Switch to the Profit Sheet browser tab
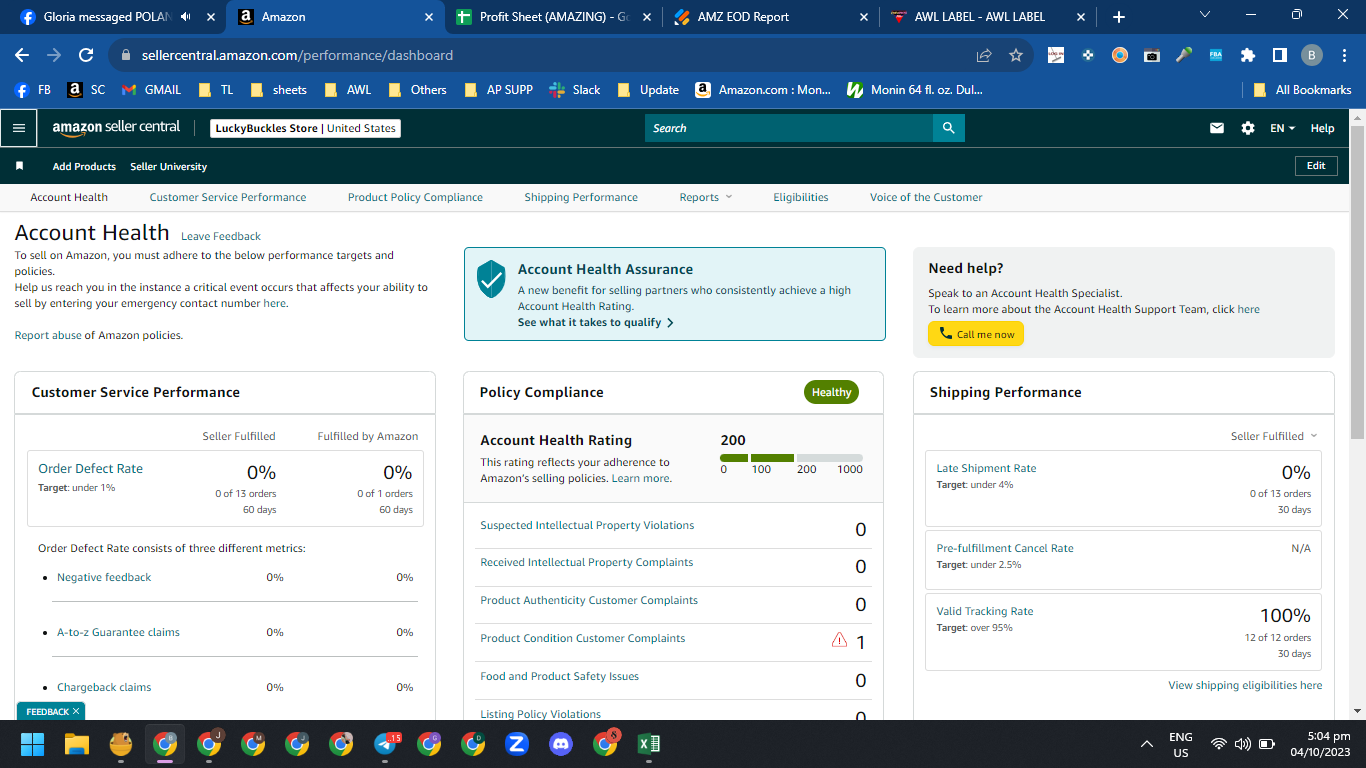1366x768 pixels. click(553, 17)
